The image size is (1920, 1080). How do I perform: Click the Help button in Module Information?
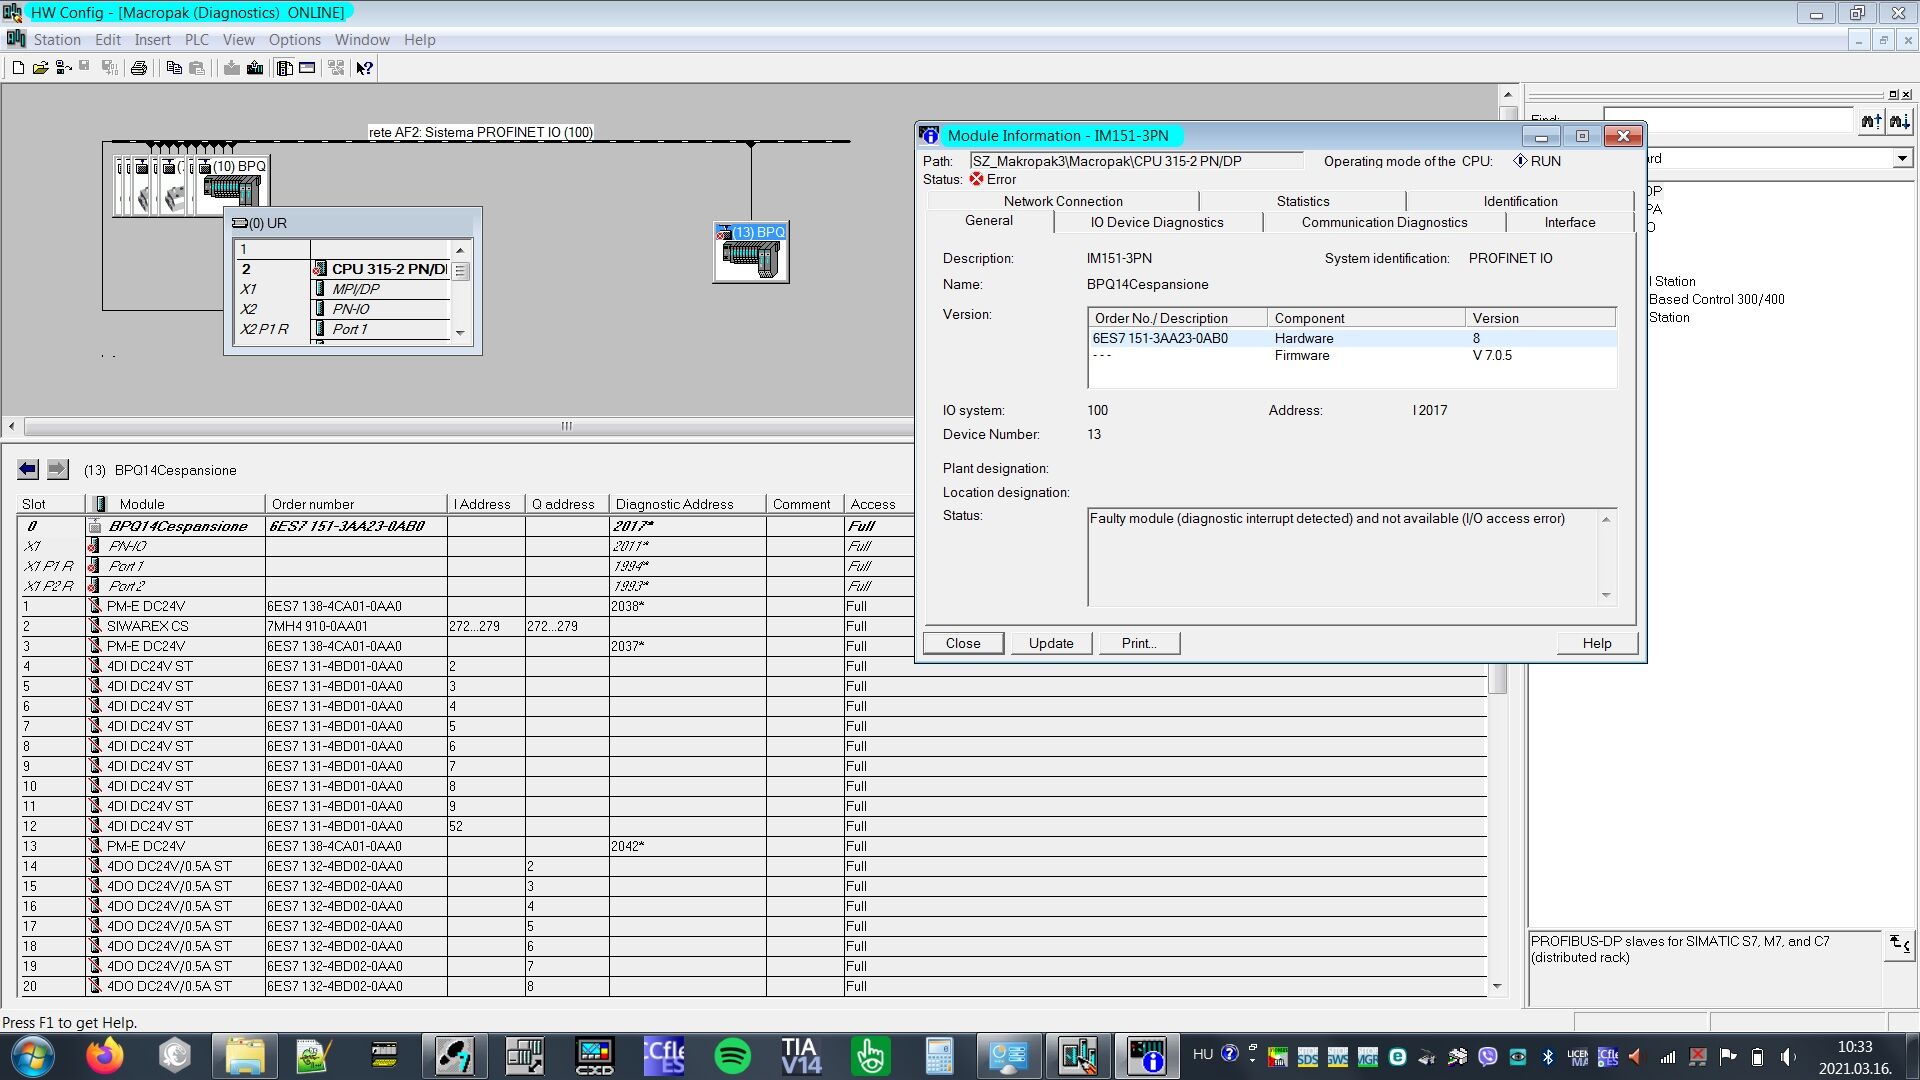point(1597,643)
